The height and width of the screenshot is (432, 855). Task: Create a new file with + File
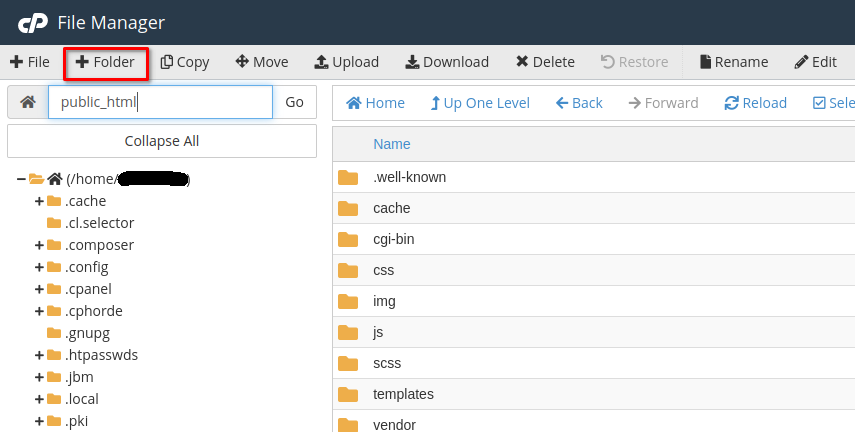[30, 62]
